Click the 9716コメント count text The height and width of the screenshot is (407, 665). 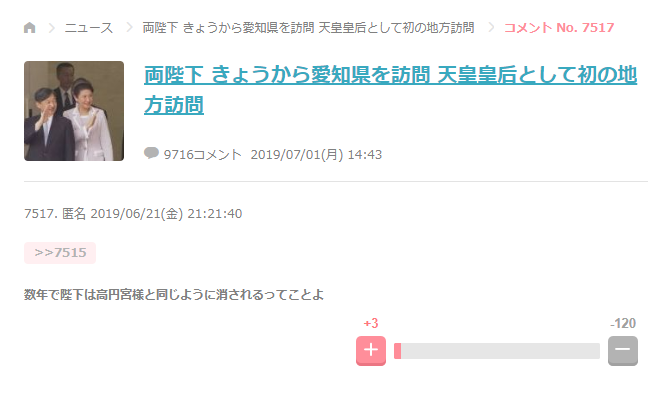(203, 155)
